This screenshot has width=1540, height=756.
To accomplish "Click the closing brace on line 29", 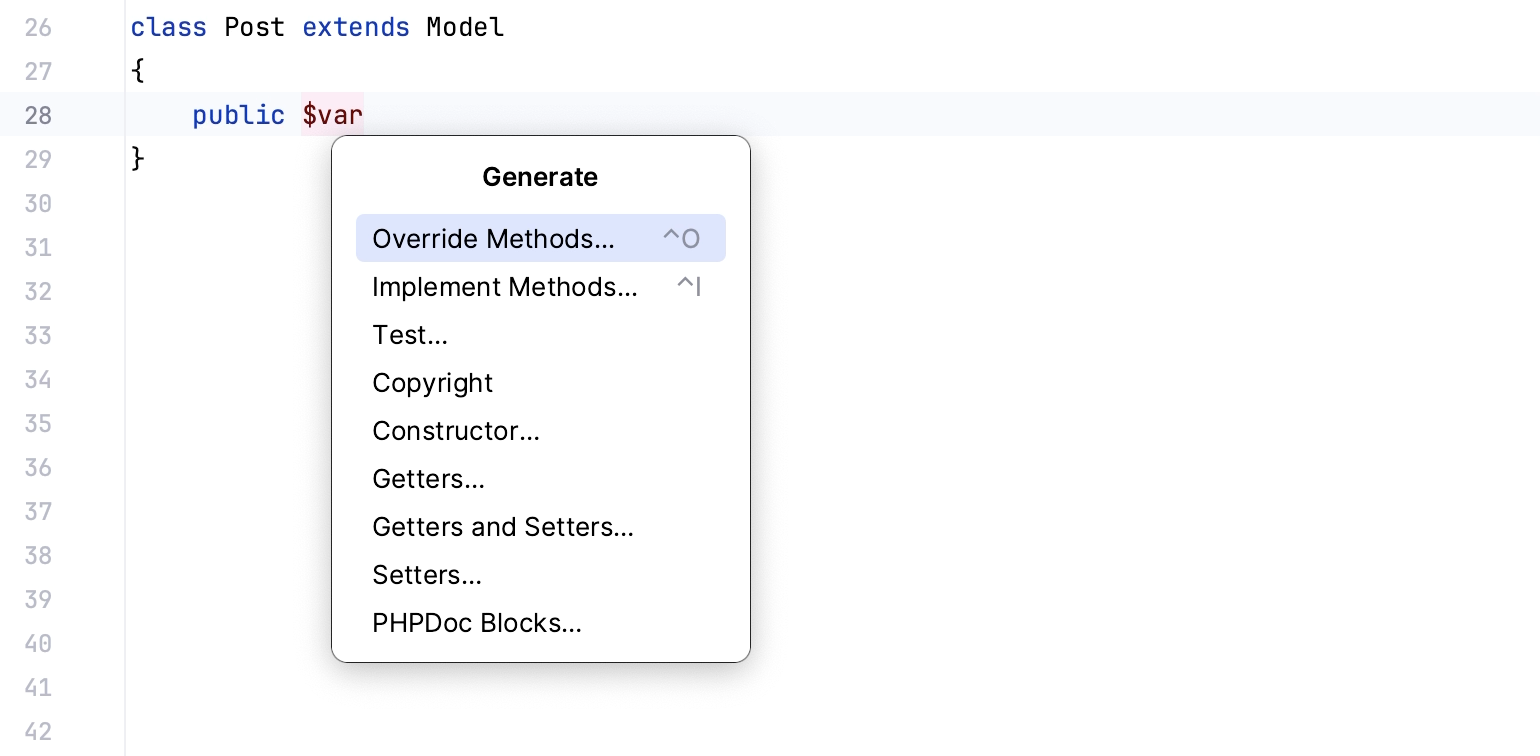I will 137,159.
